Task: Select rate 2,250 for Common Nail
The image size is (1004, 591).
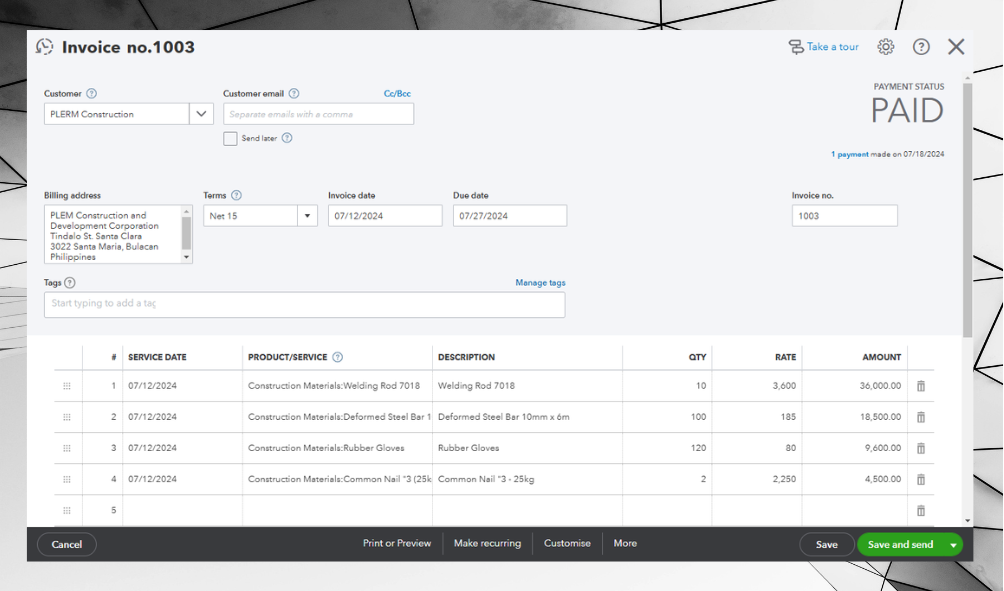Action: [757, 479]
